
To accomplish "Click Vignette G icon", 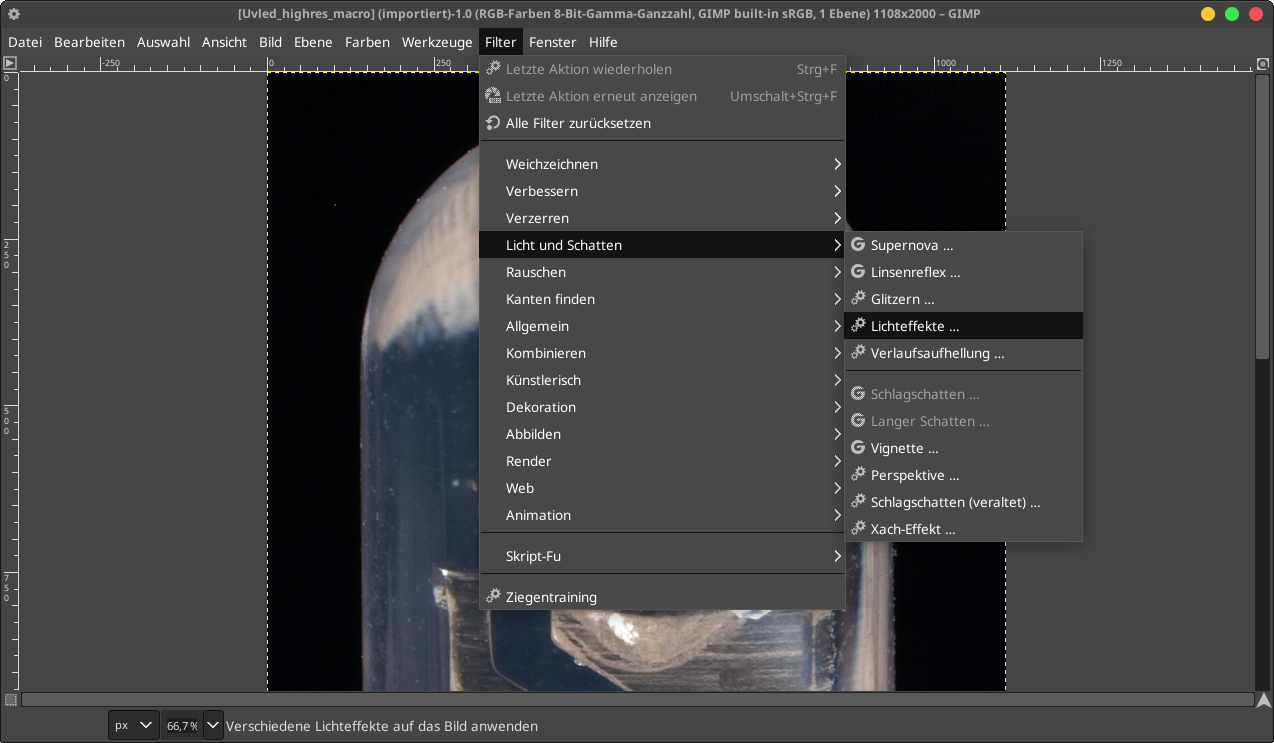I will tap(858, 448).
